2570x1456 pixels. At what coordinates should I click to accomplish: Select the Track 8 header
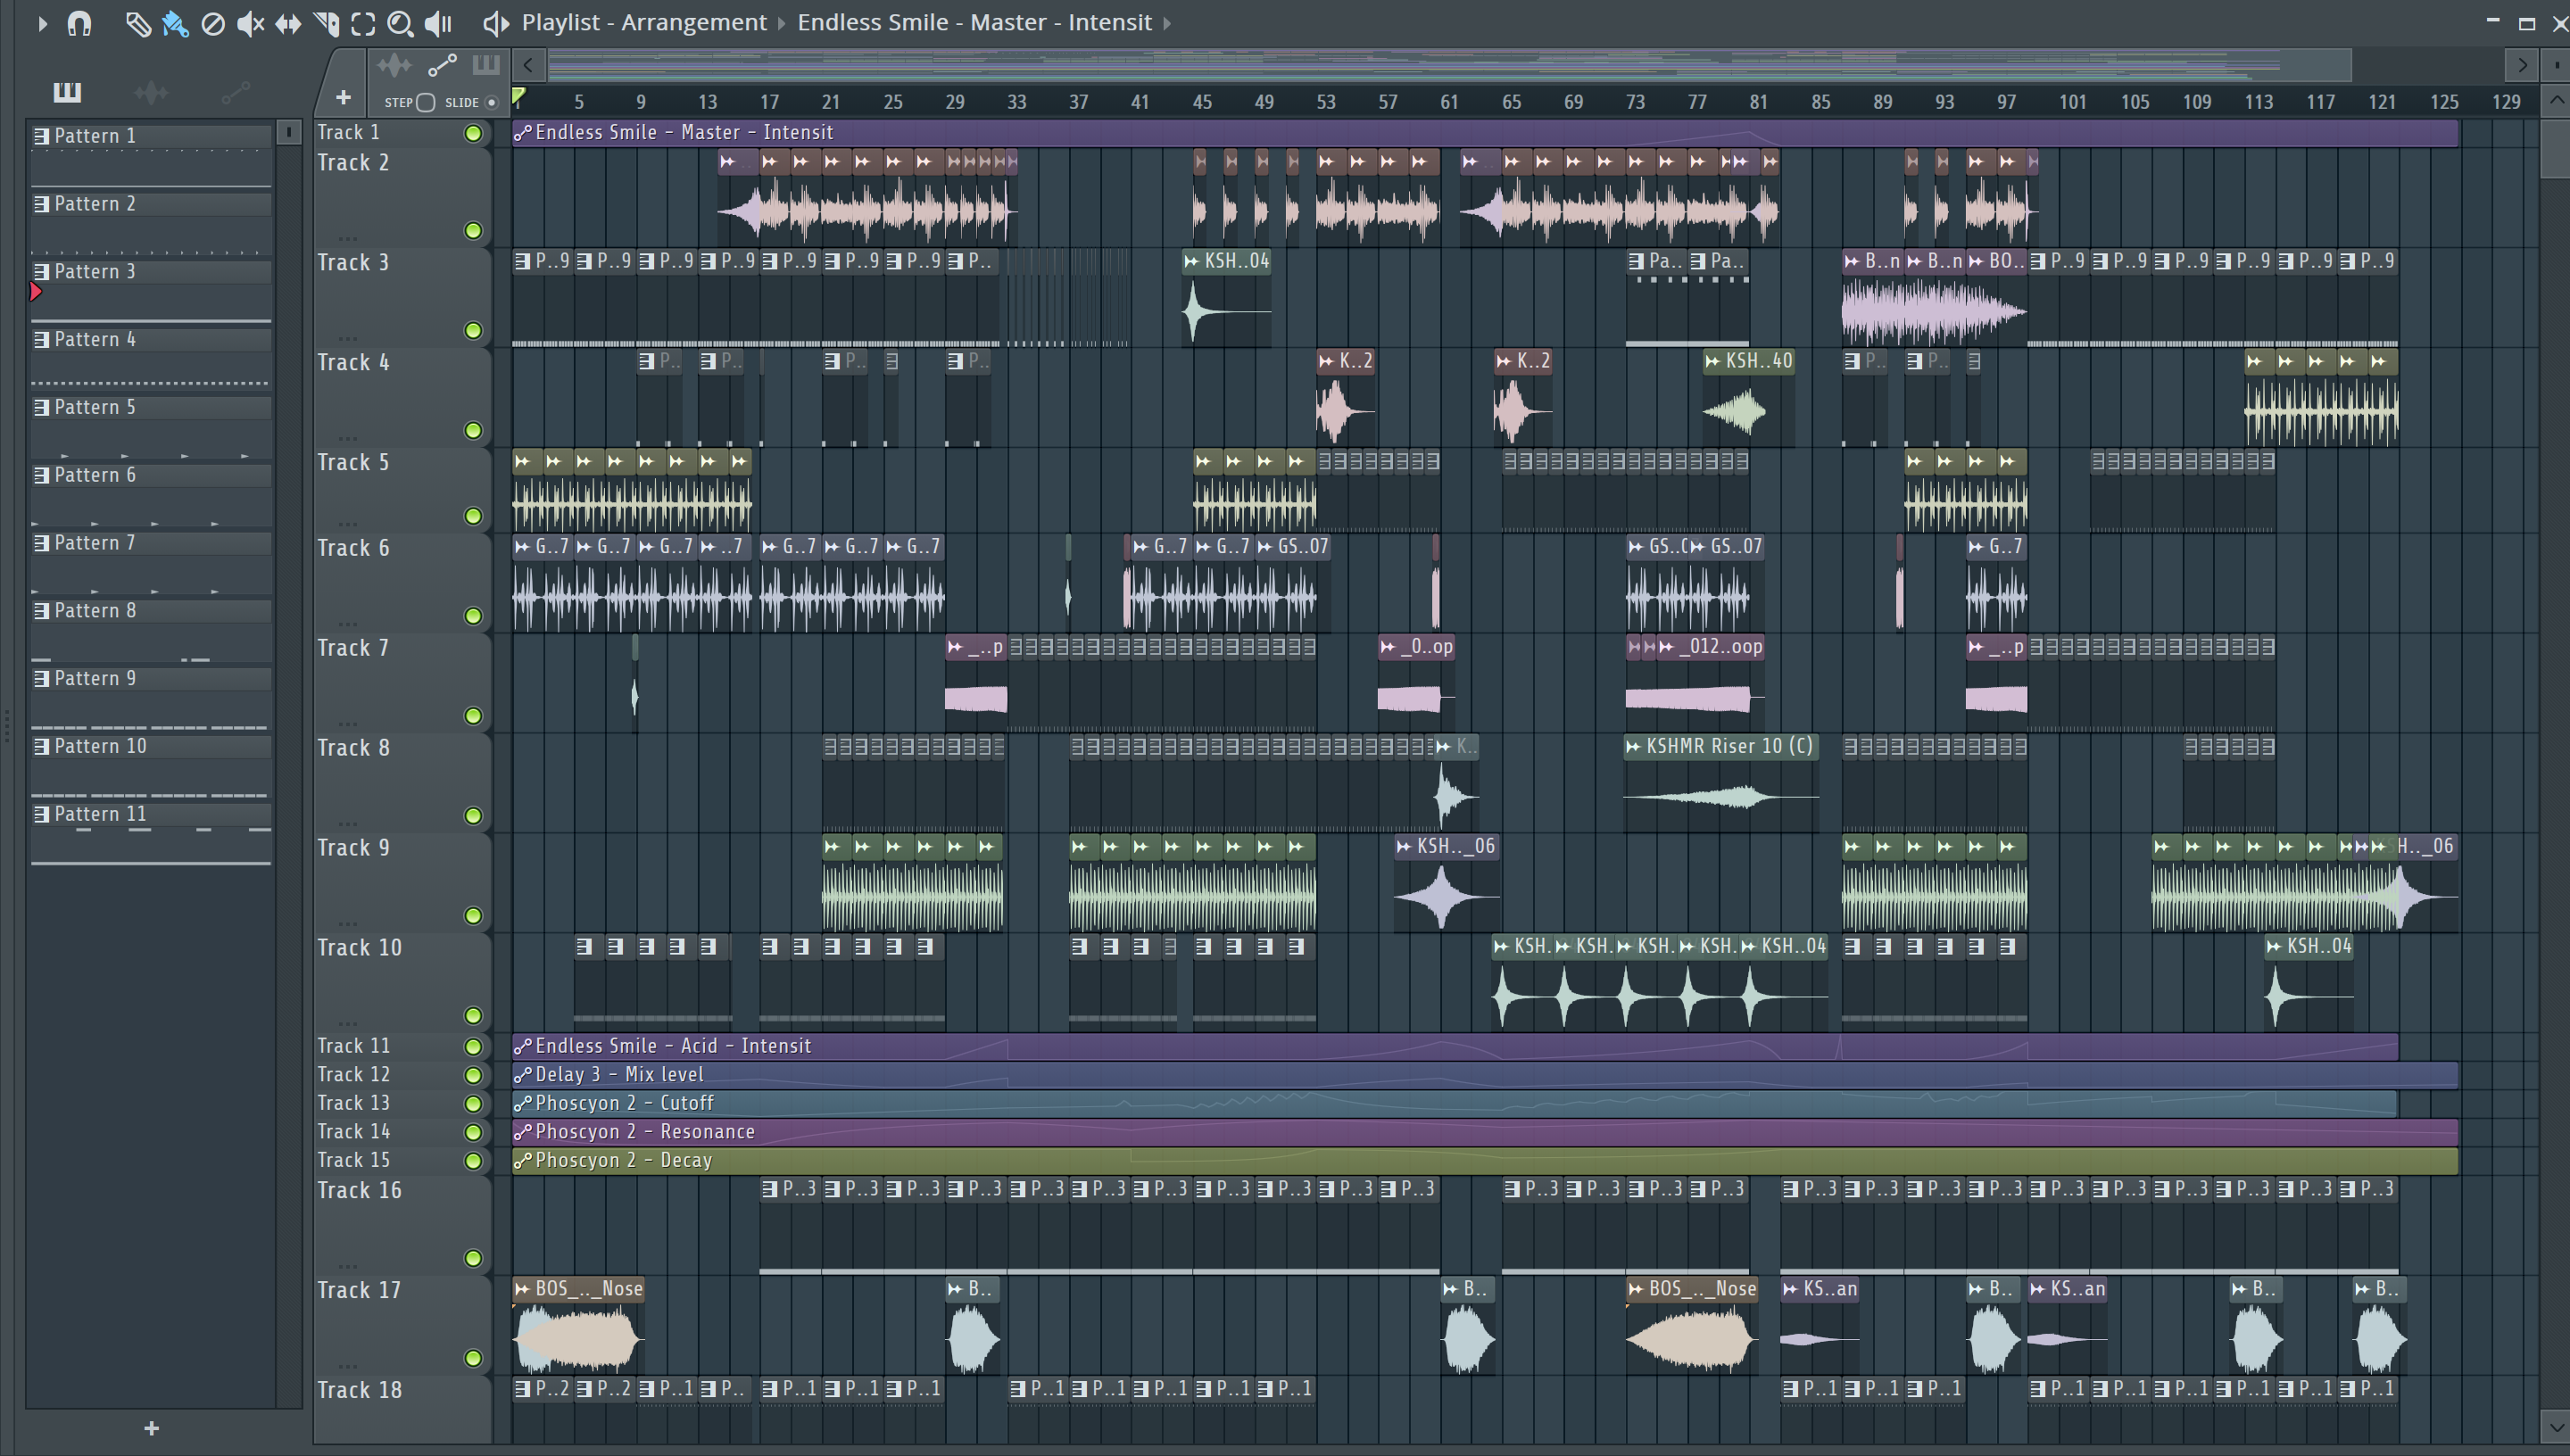[402, 783]
